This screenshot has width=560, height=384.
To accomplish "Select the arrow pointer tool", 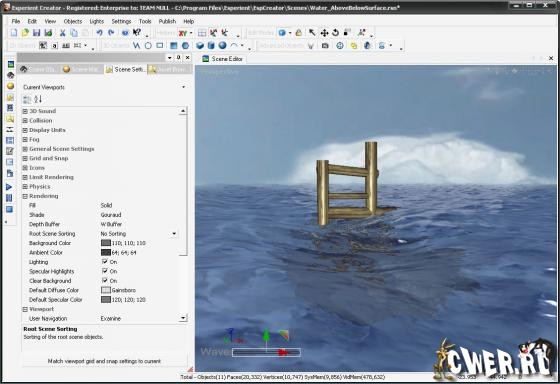I will (x=312, y=33).
